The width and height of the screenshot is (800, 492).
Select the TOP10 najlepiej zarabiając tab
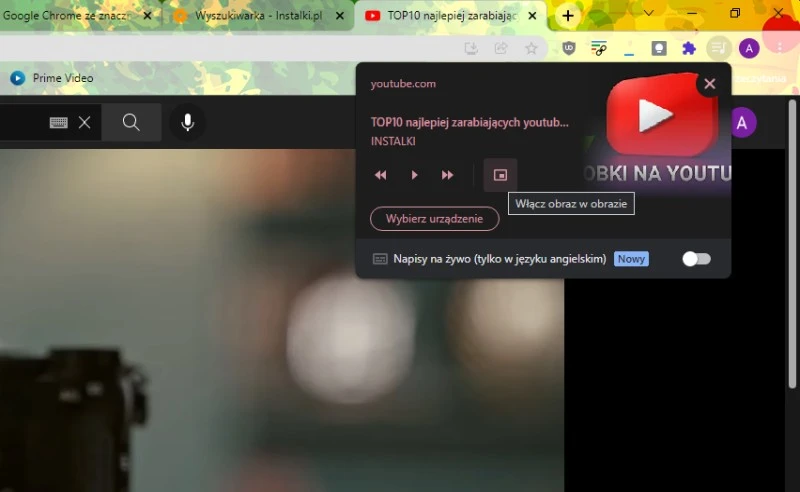[452, 16]
